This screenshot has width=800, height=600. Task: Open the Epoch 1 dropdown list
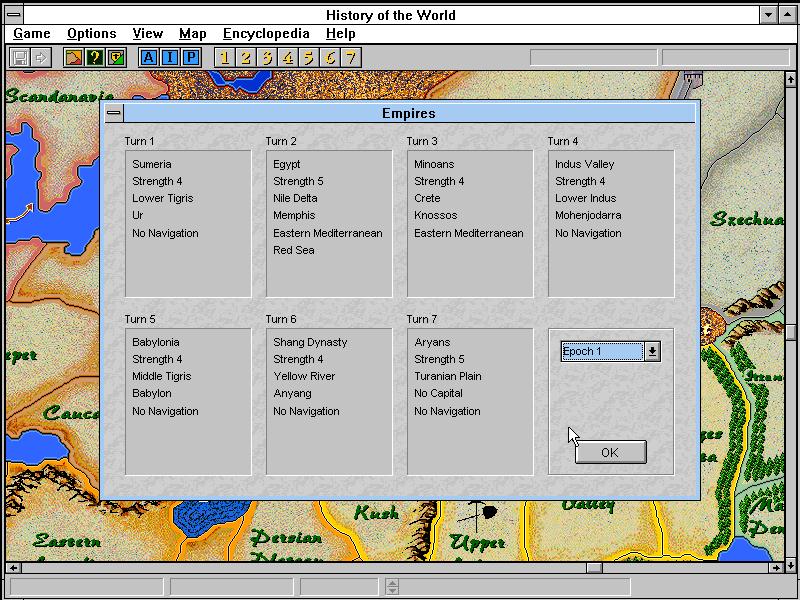(653, 352)
